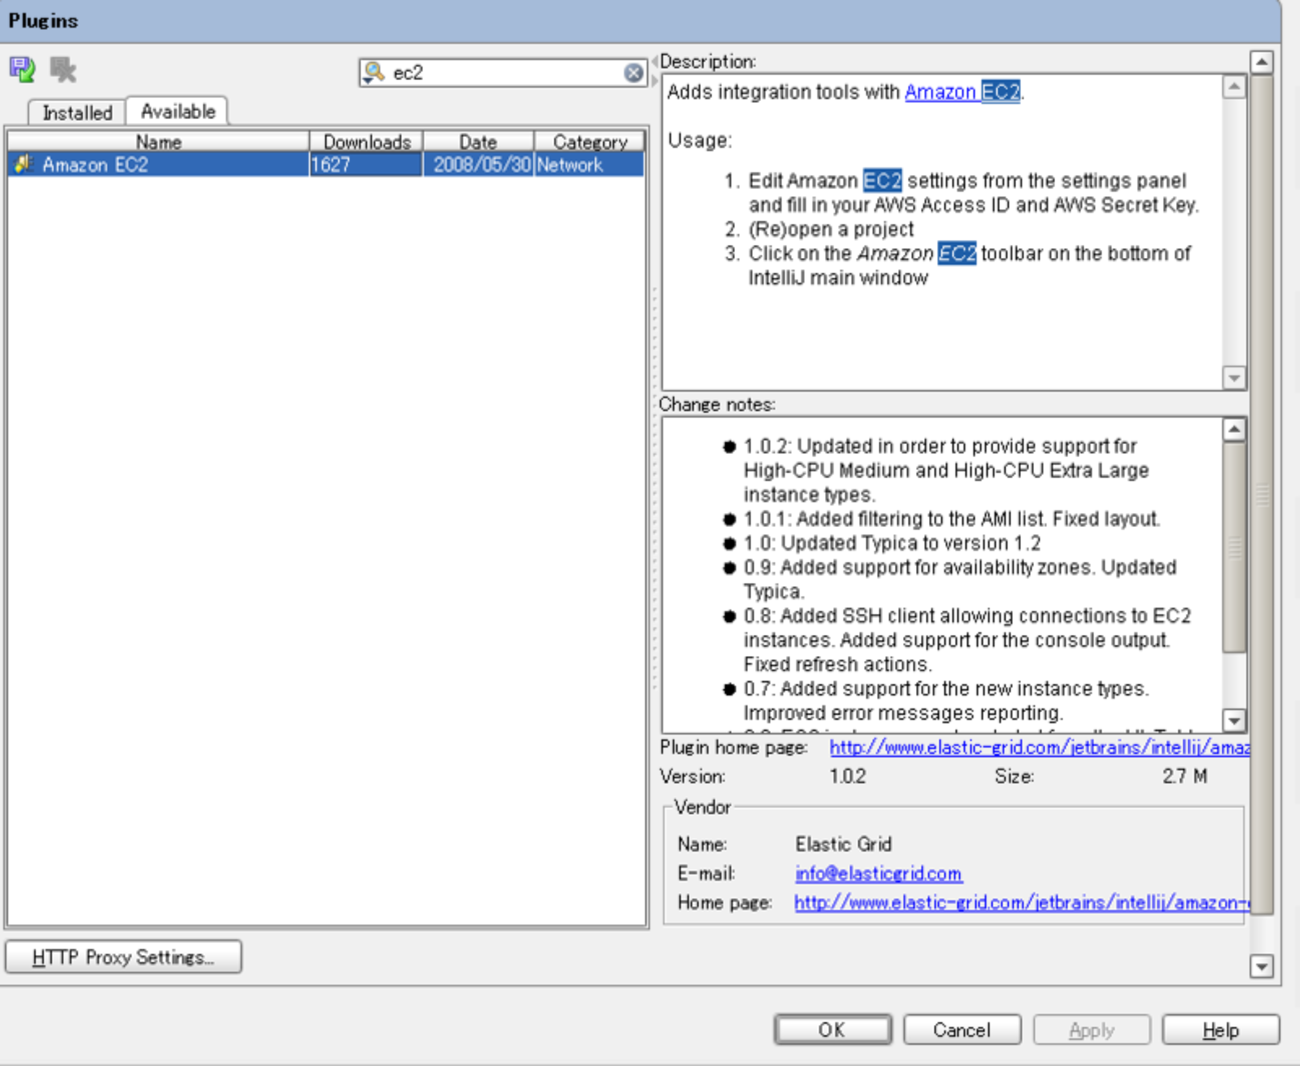Click the outer details panel scroll-down arrow
This screenshot has height=1066, width=1300.
point(1262,966)
